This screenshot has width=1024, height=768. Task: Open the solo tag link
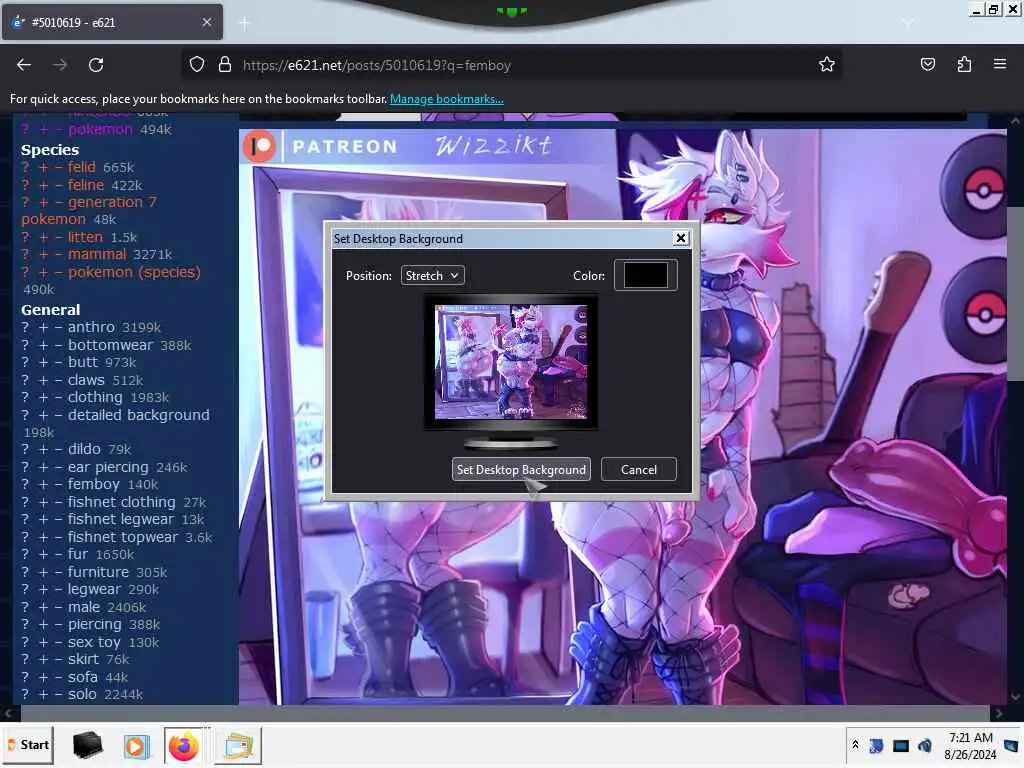pyautogui.click(x=82, y=694)
